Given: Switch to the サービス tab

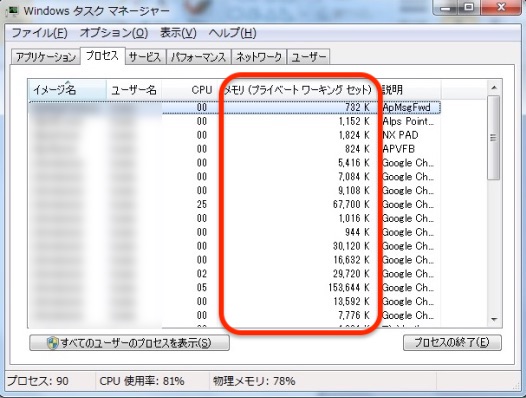Looking at the screenshot, I should point(145,57).
